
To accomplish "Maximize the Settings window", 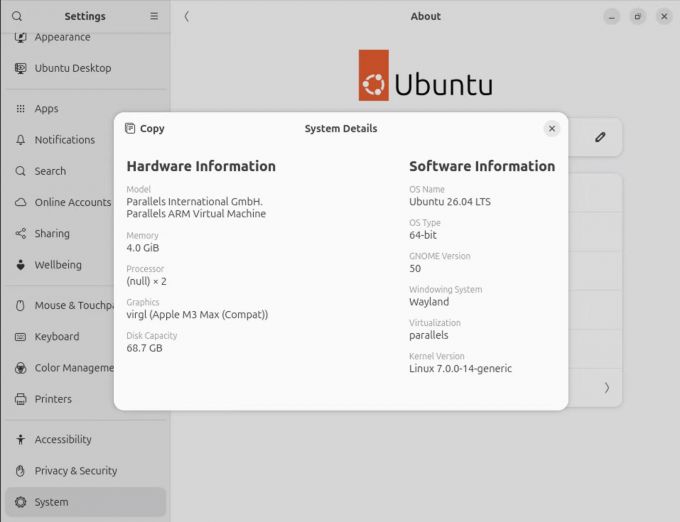I will pyautogui.click(x=638, y=17).
